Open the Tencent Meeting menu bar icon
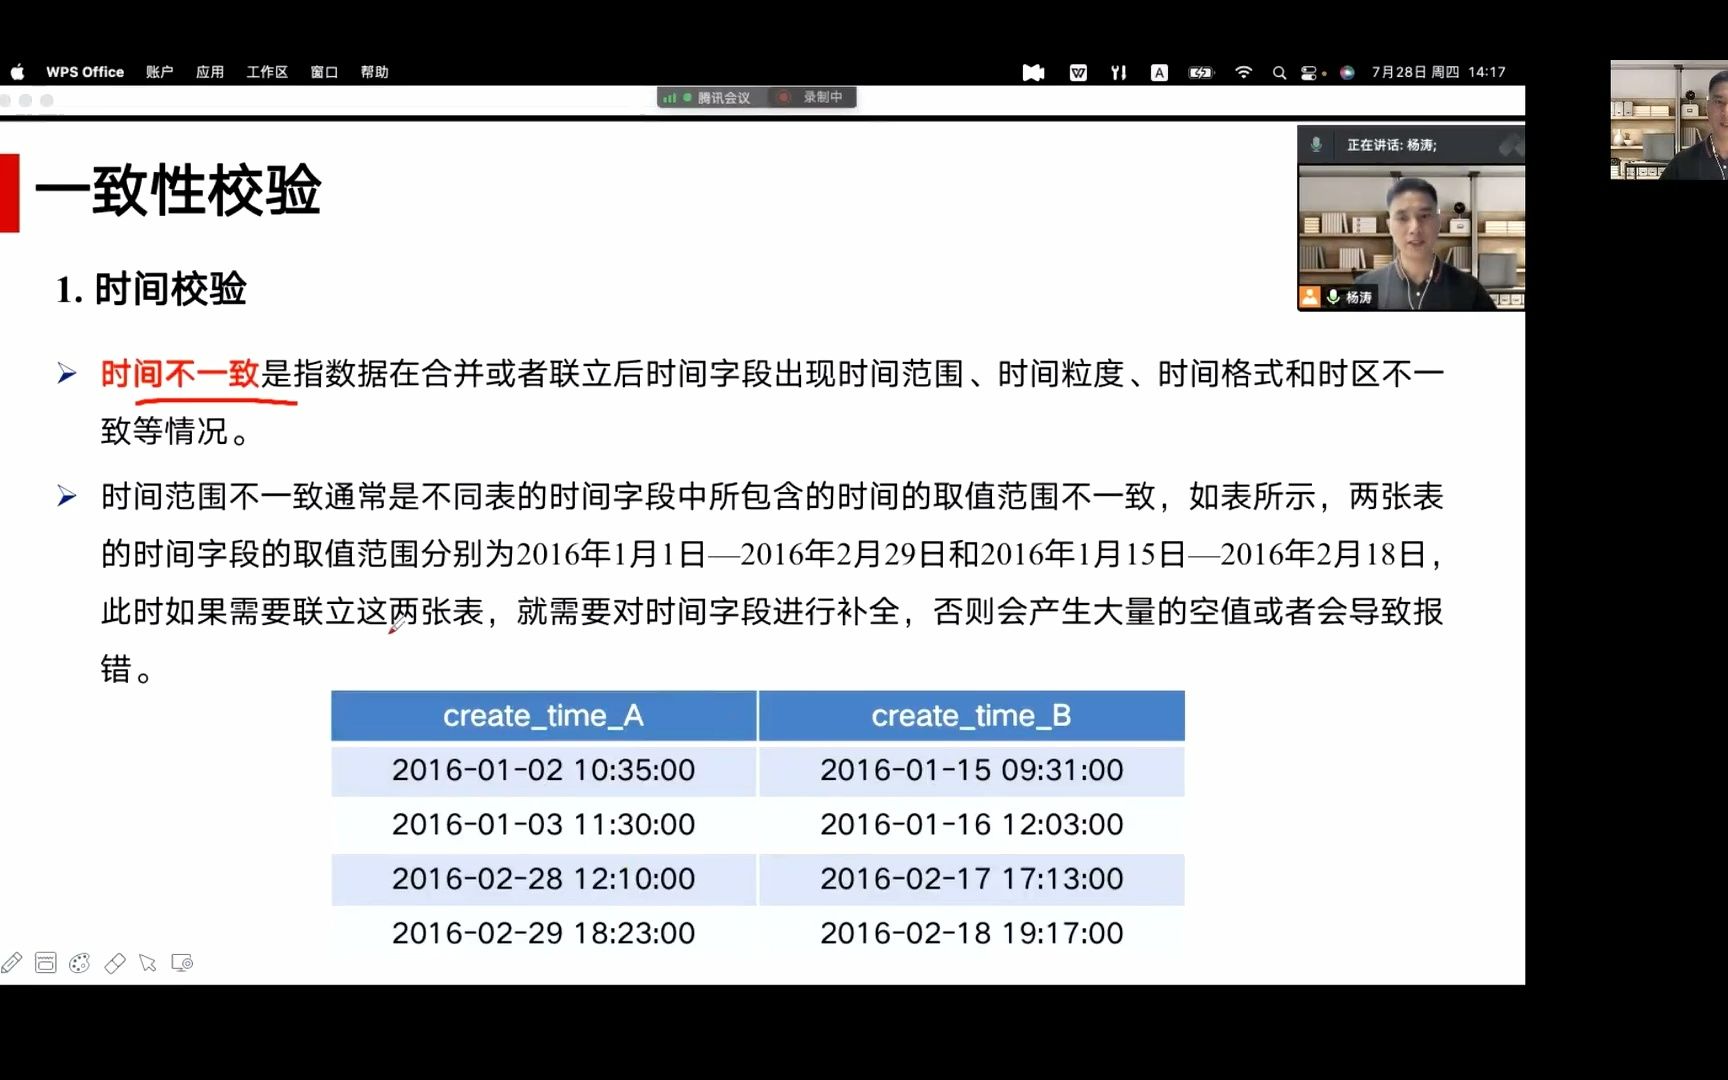The width and height of the screenshot is (1728, 1080). [1033, 72]
